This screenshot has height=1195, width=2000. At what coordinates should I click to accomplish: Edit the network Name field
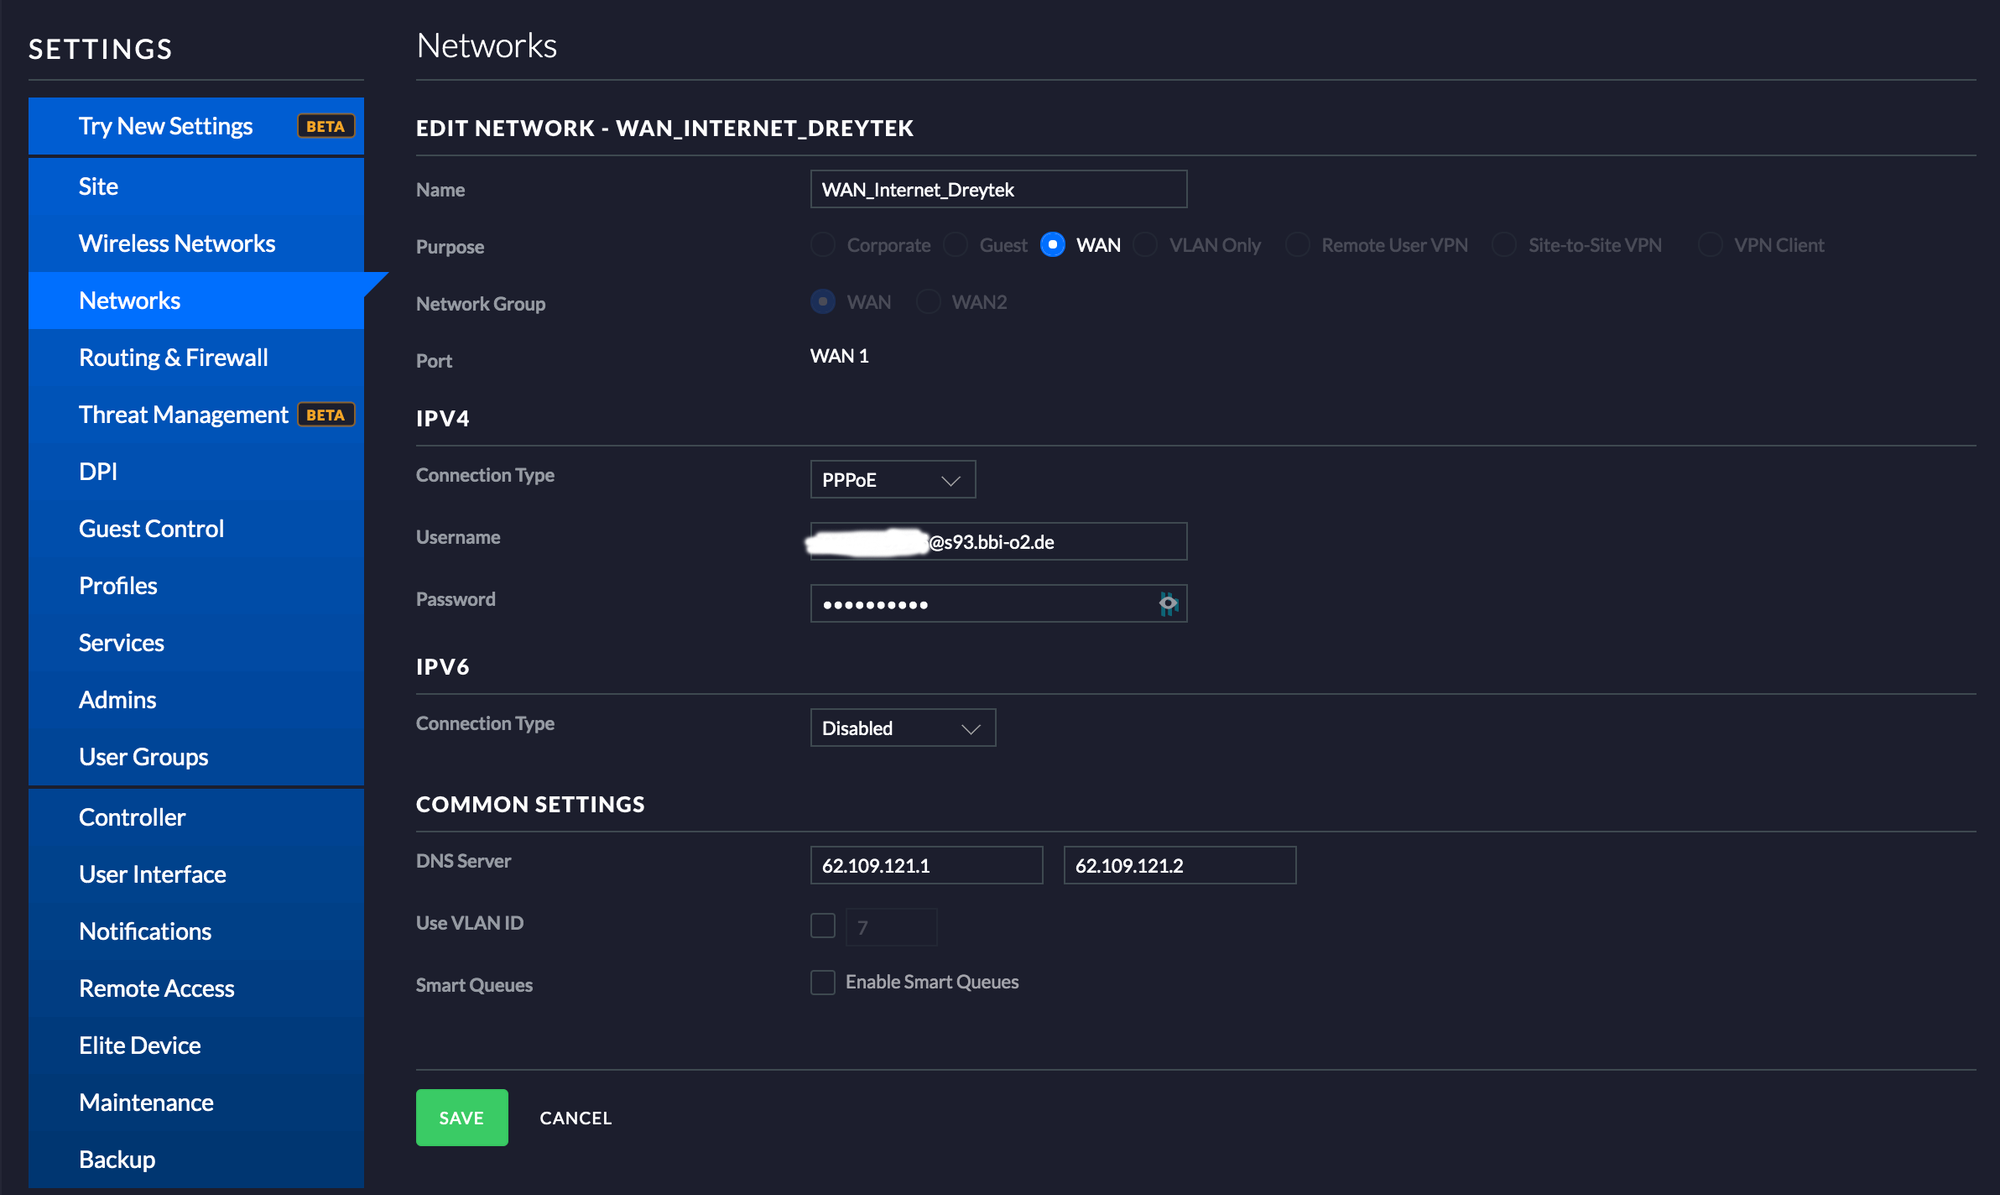tap(997, 189)
